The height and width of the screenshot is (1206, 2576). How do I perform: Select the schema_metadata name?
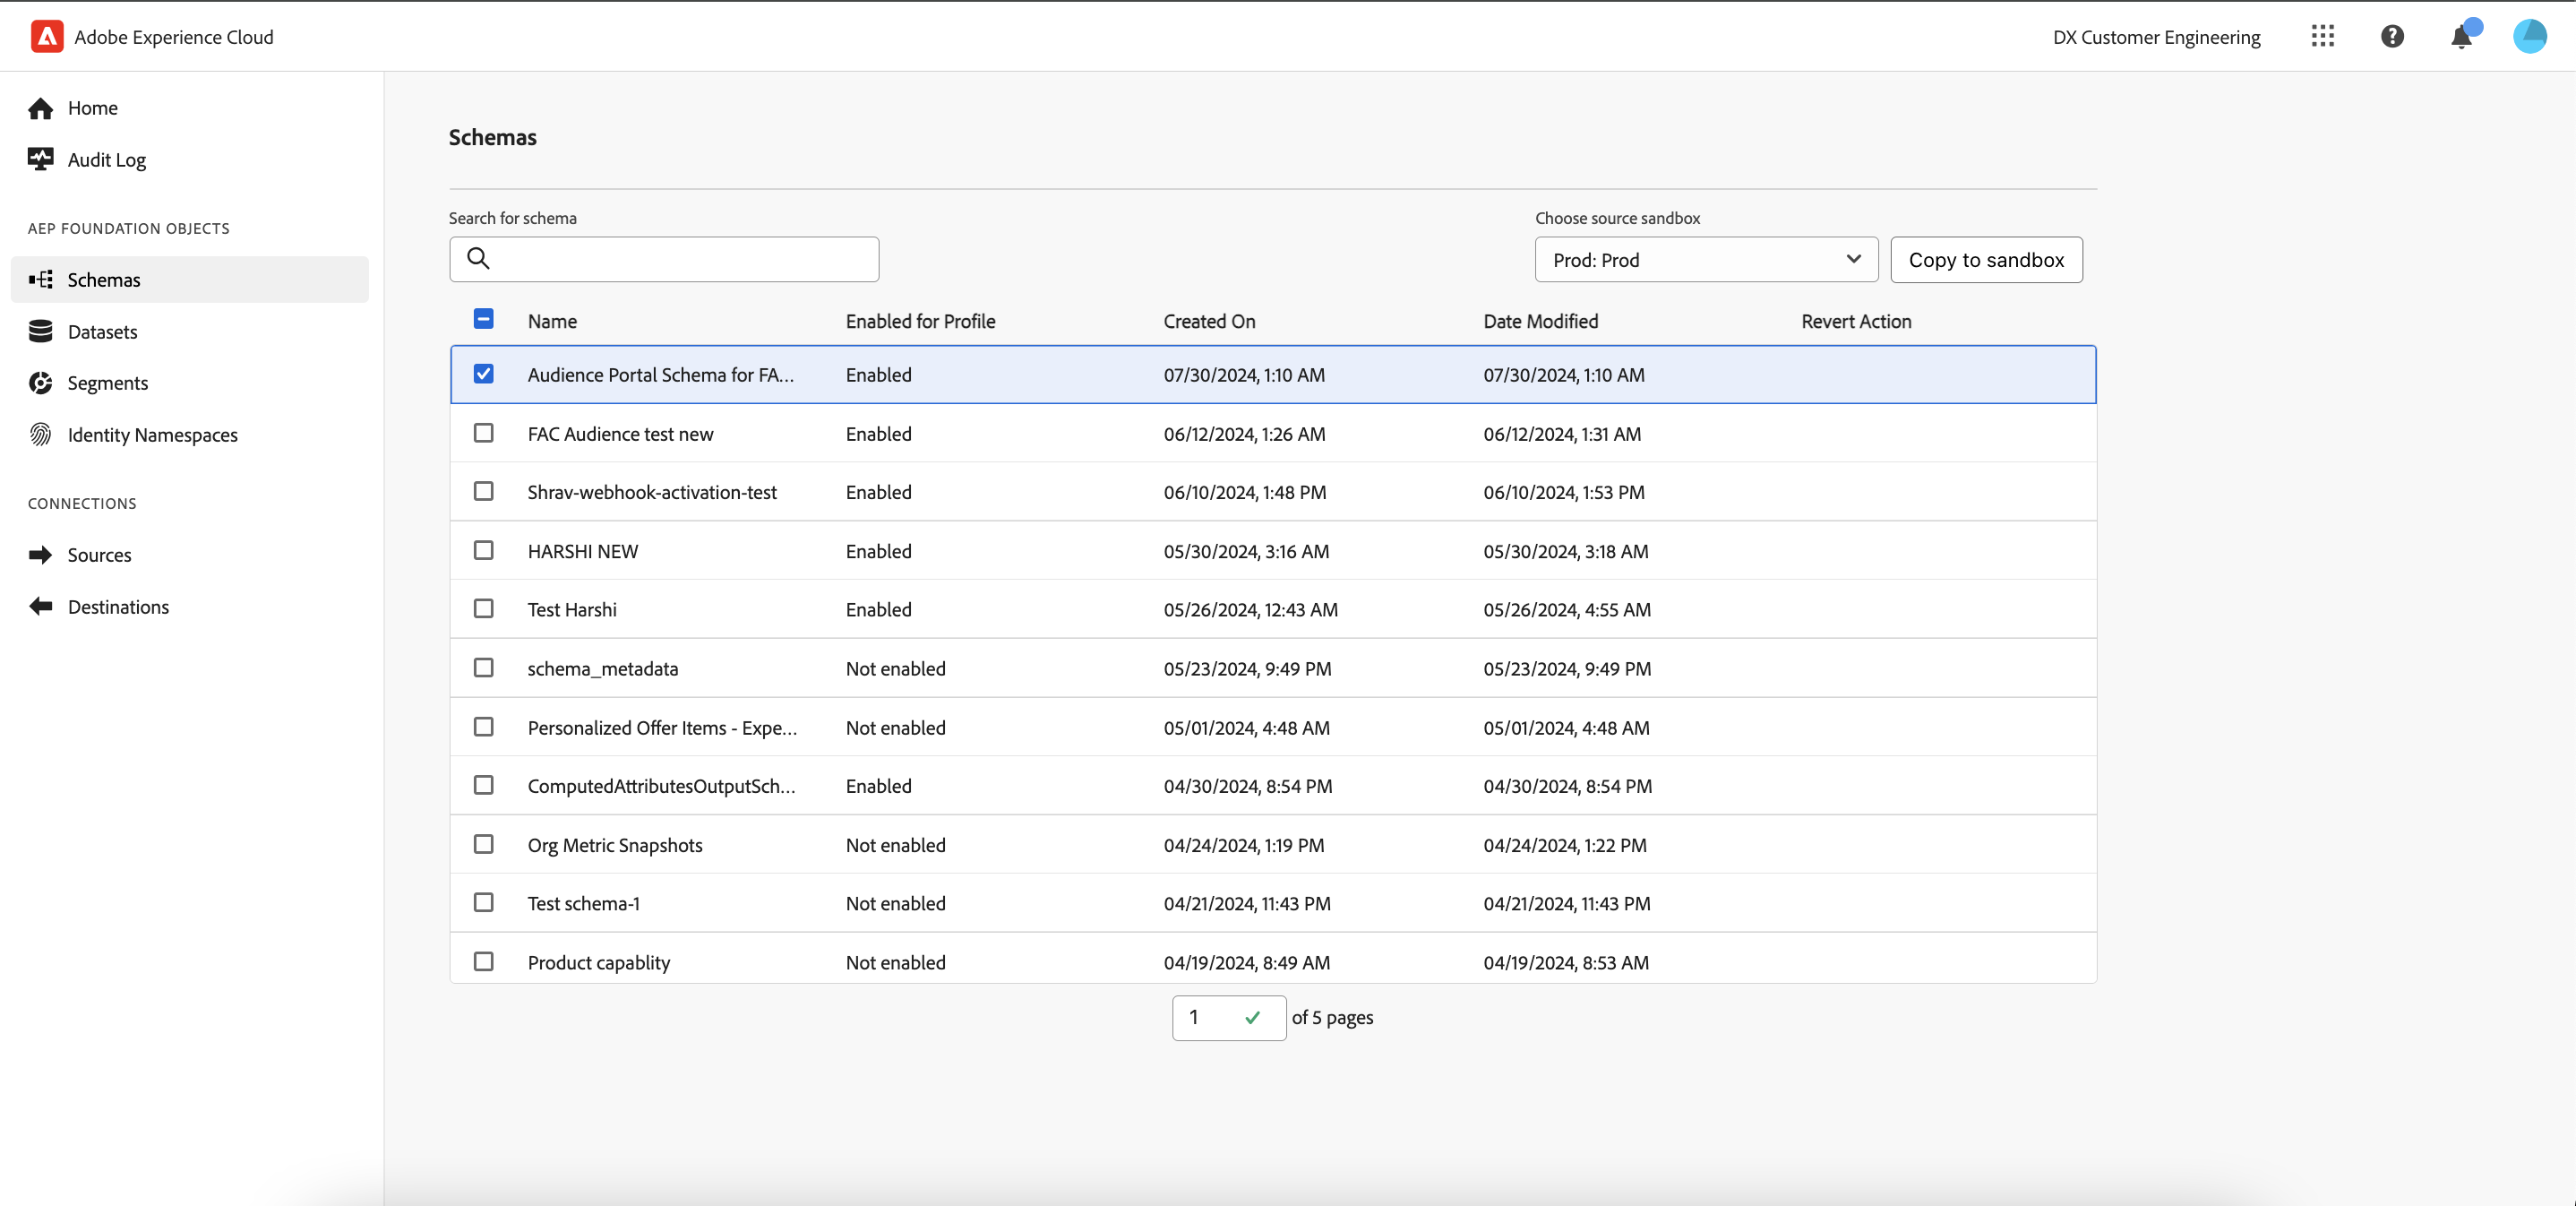(x=602, y=668)
